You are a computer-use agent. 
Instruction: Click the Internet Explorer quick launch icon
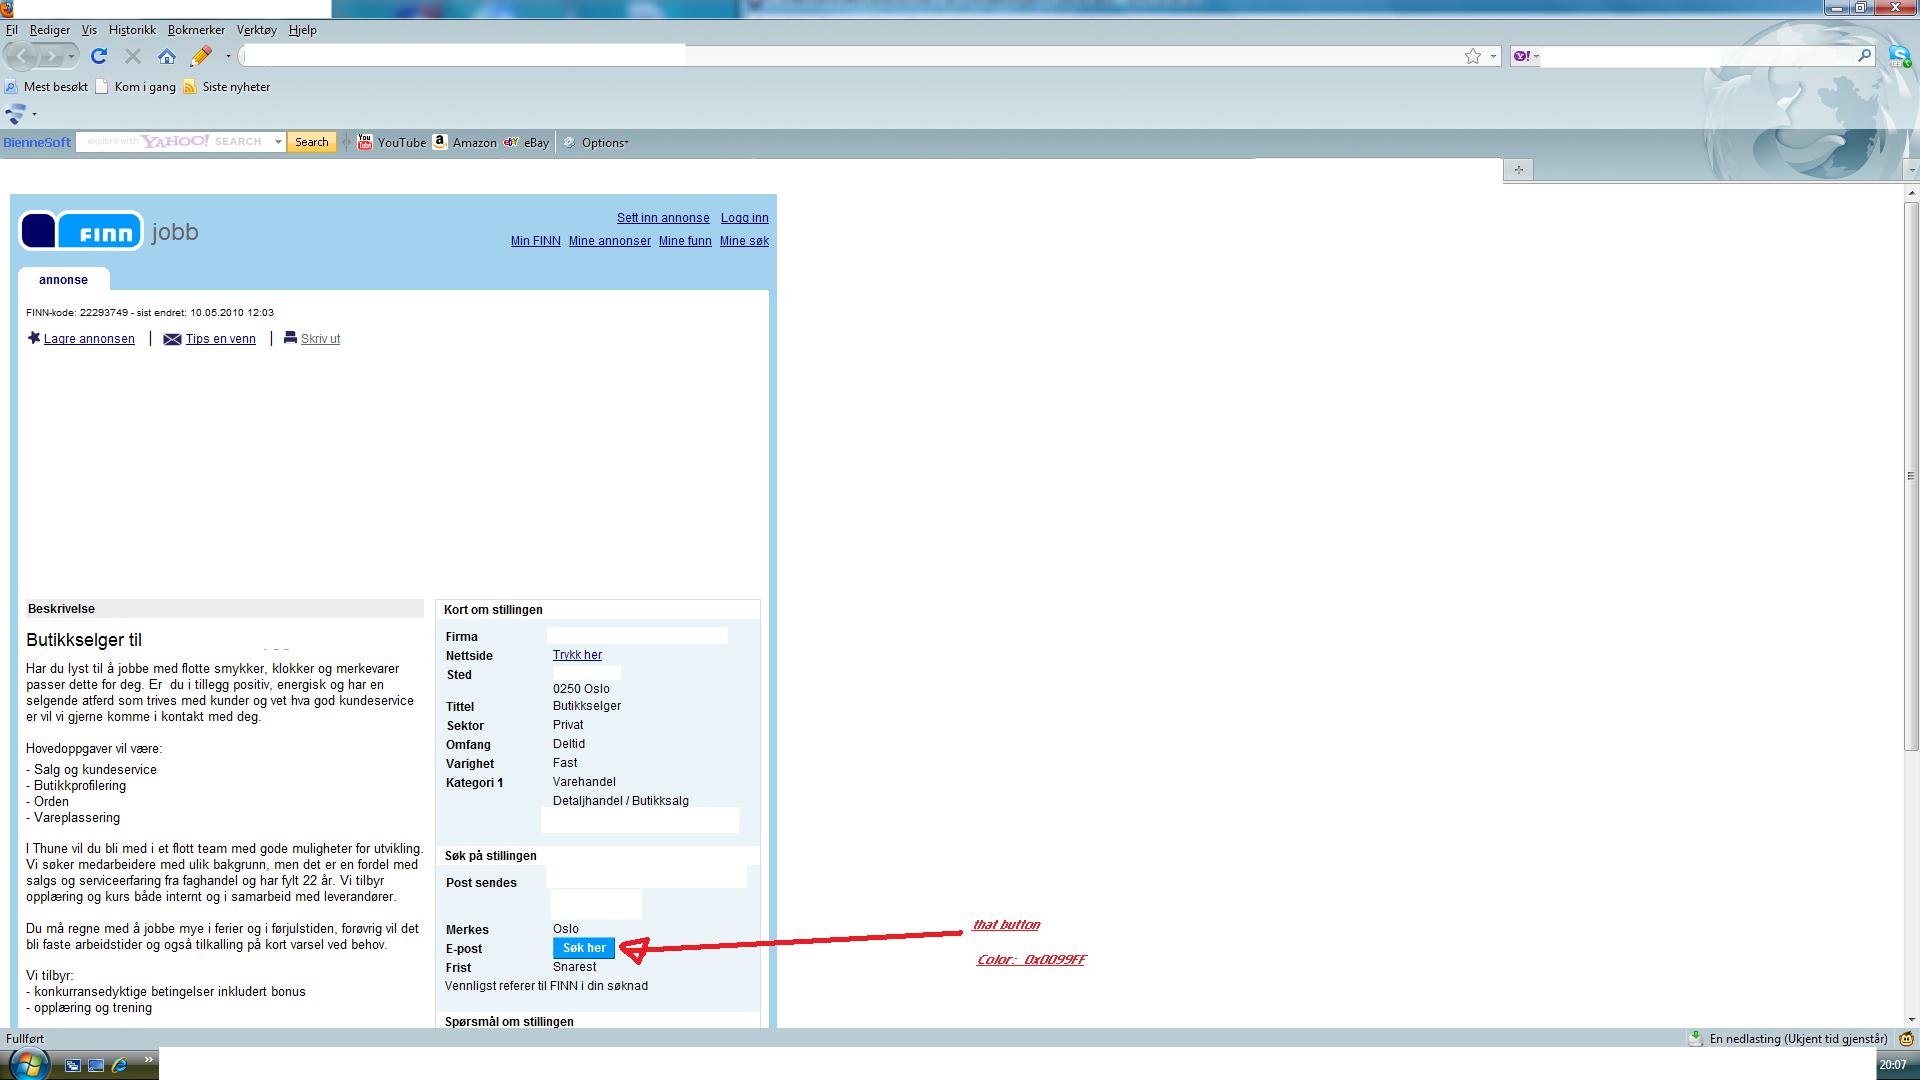tap(120, 1066)
